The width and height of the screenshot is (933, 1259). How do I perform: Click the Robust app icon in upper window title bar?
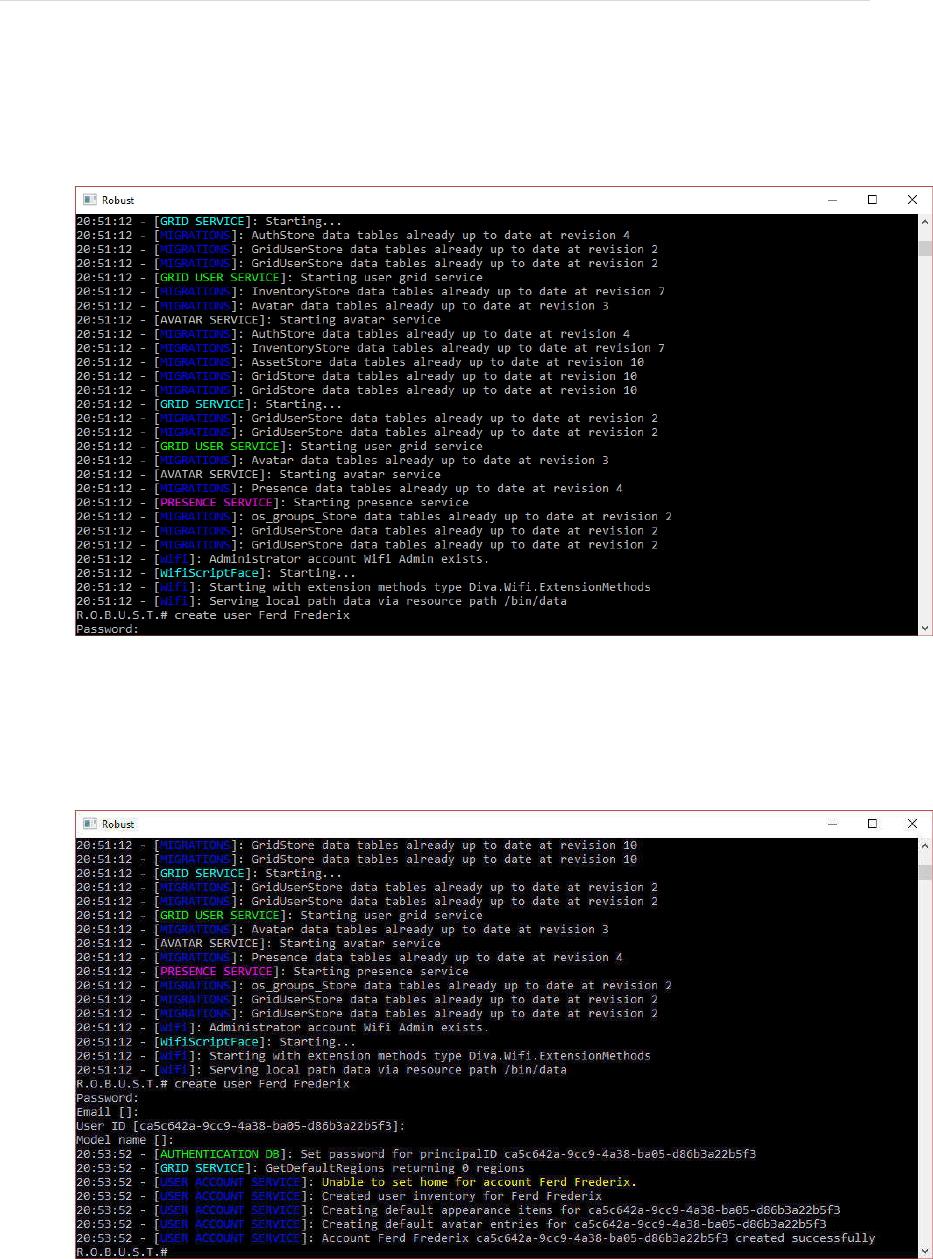point(90,200)
